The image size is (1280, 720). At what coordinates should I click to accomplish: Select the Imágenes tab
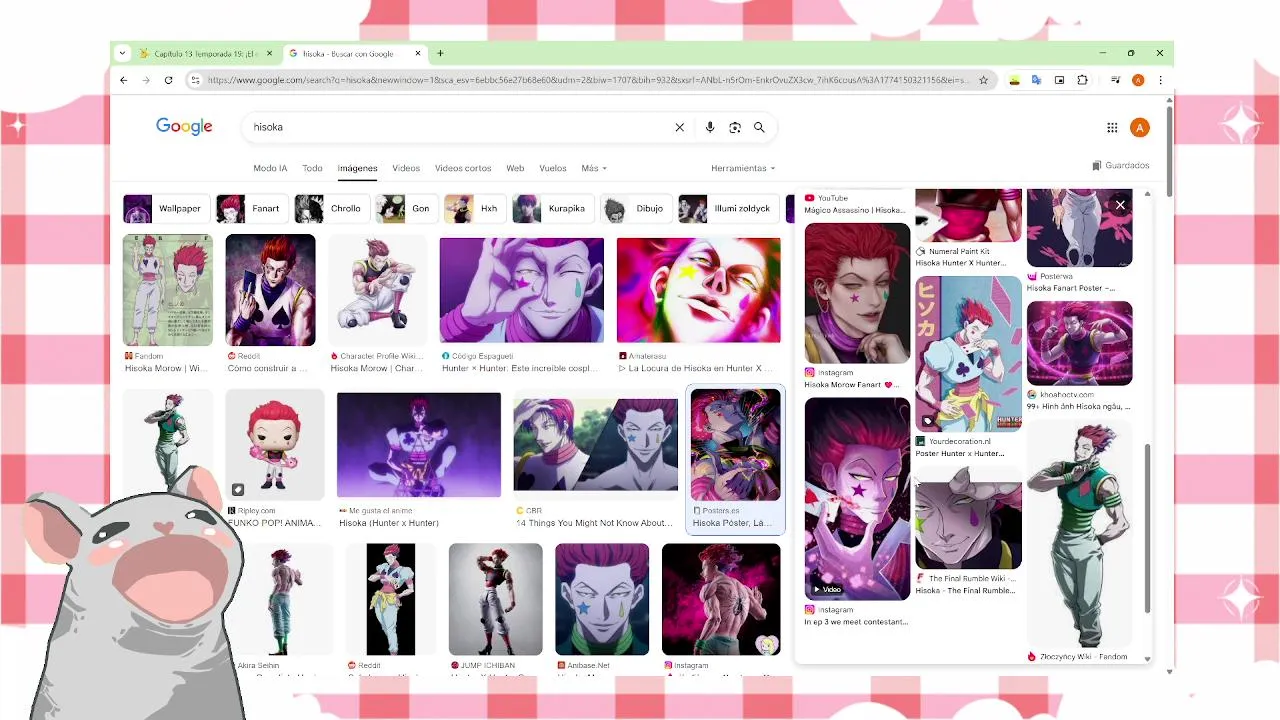pos(357,168)
